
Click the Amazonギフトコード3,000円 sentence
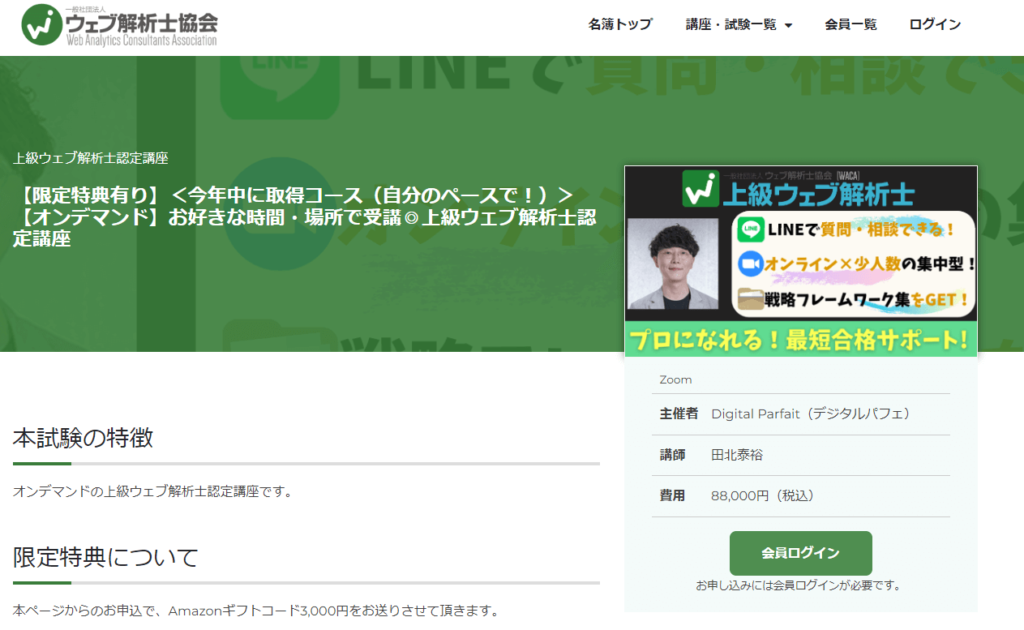click(x=255, y=611)
